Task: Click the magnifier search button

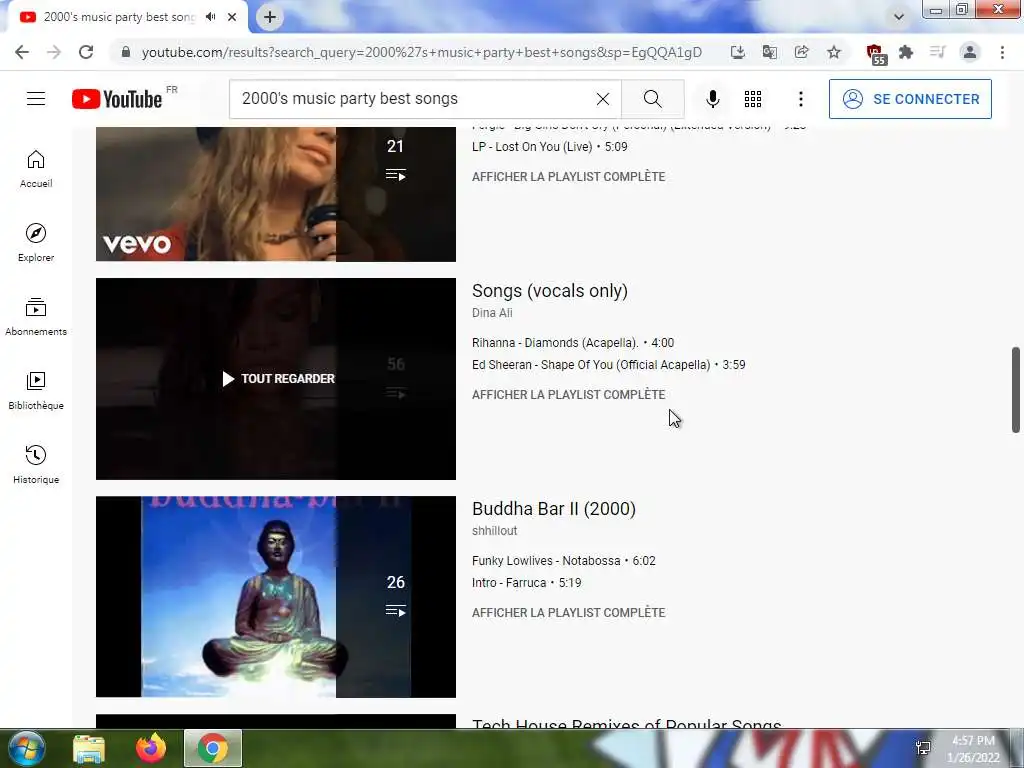Action: [652, 99]
